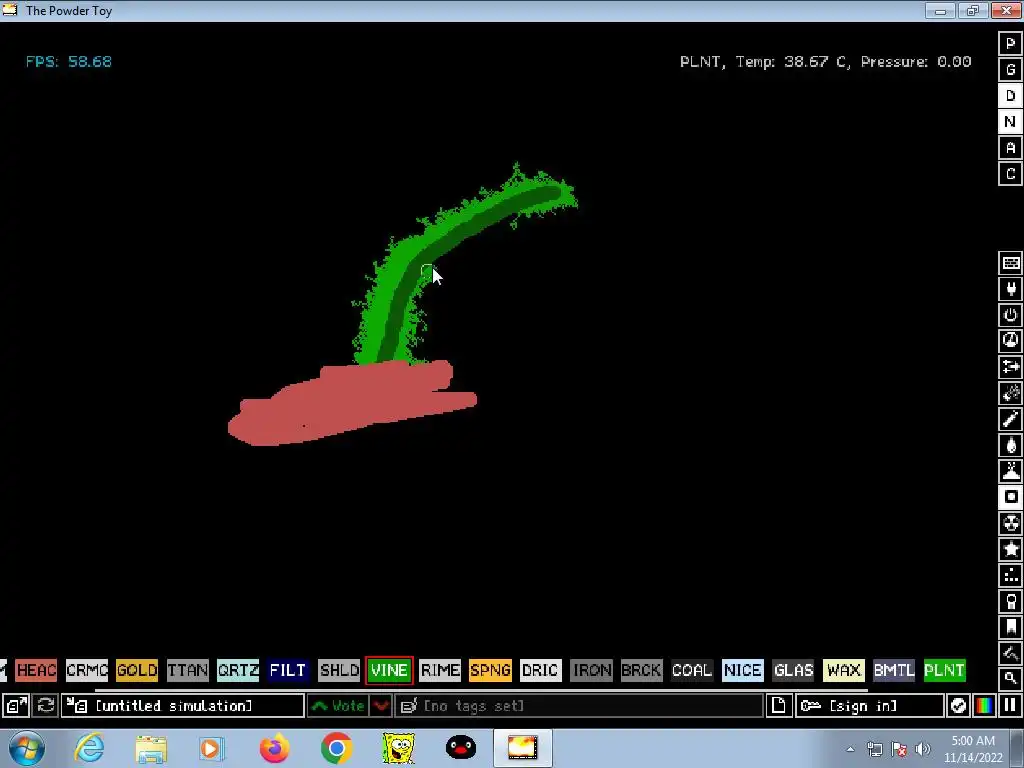Toggle the A ambient heat option
1024x768 pixels.
tap(1010, 148)
